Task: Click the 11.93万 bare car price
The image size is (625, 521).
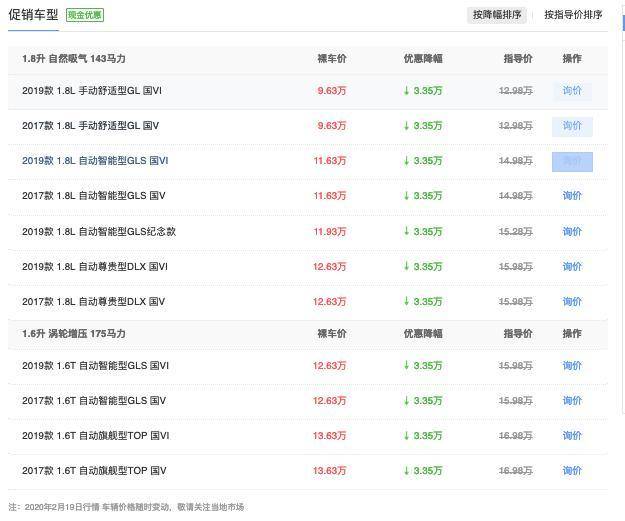Action: click(x=330, y=232)
